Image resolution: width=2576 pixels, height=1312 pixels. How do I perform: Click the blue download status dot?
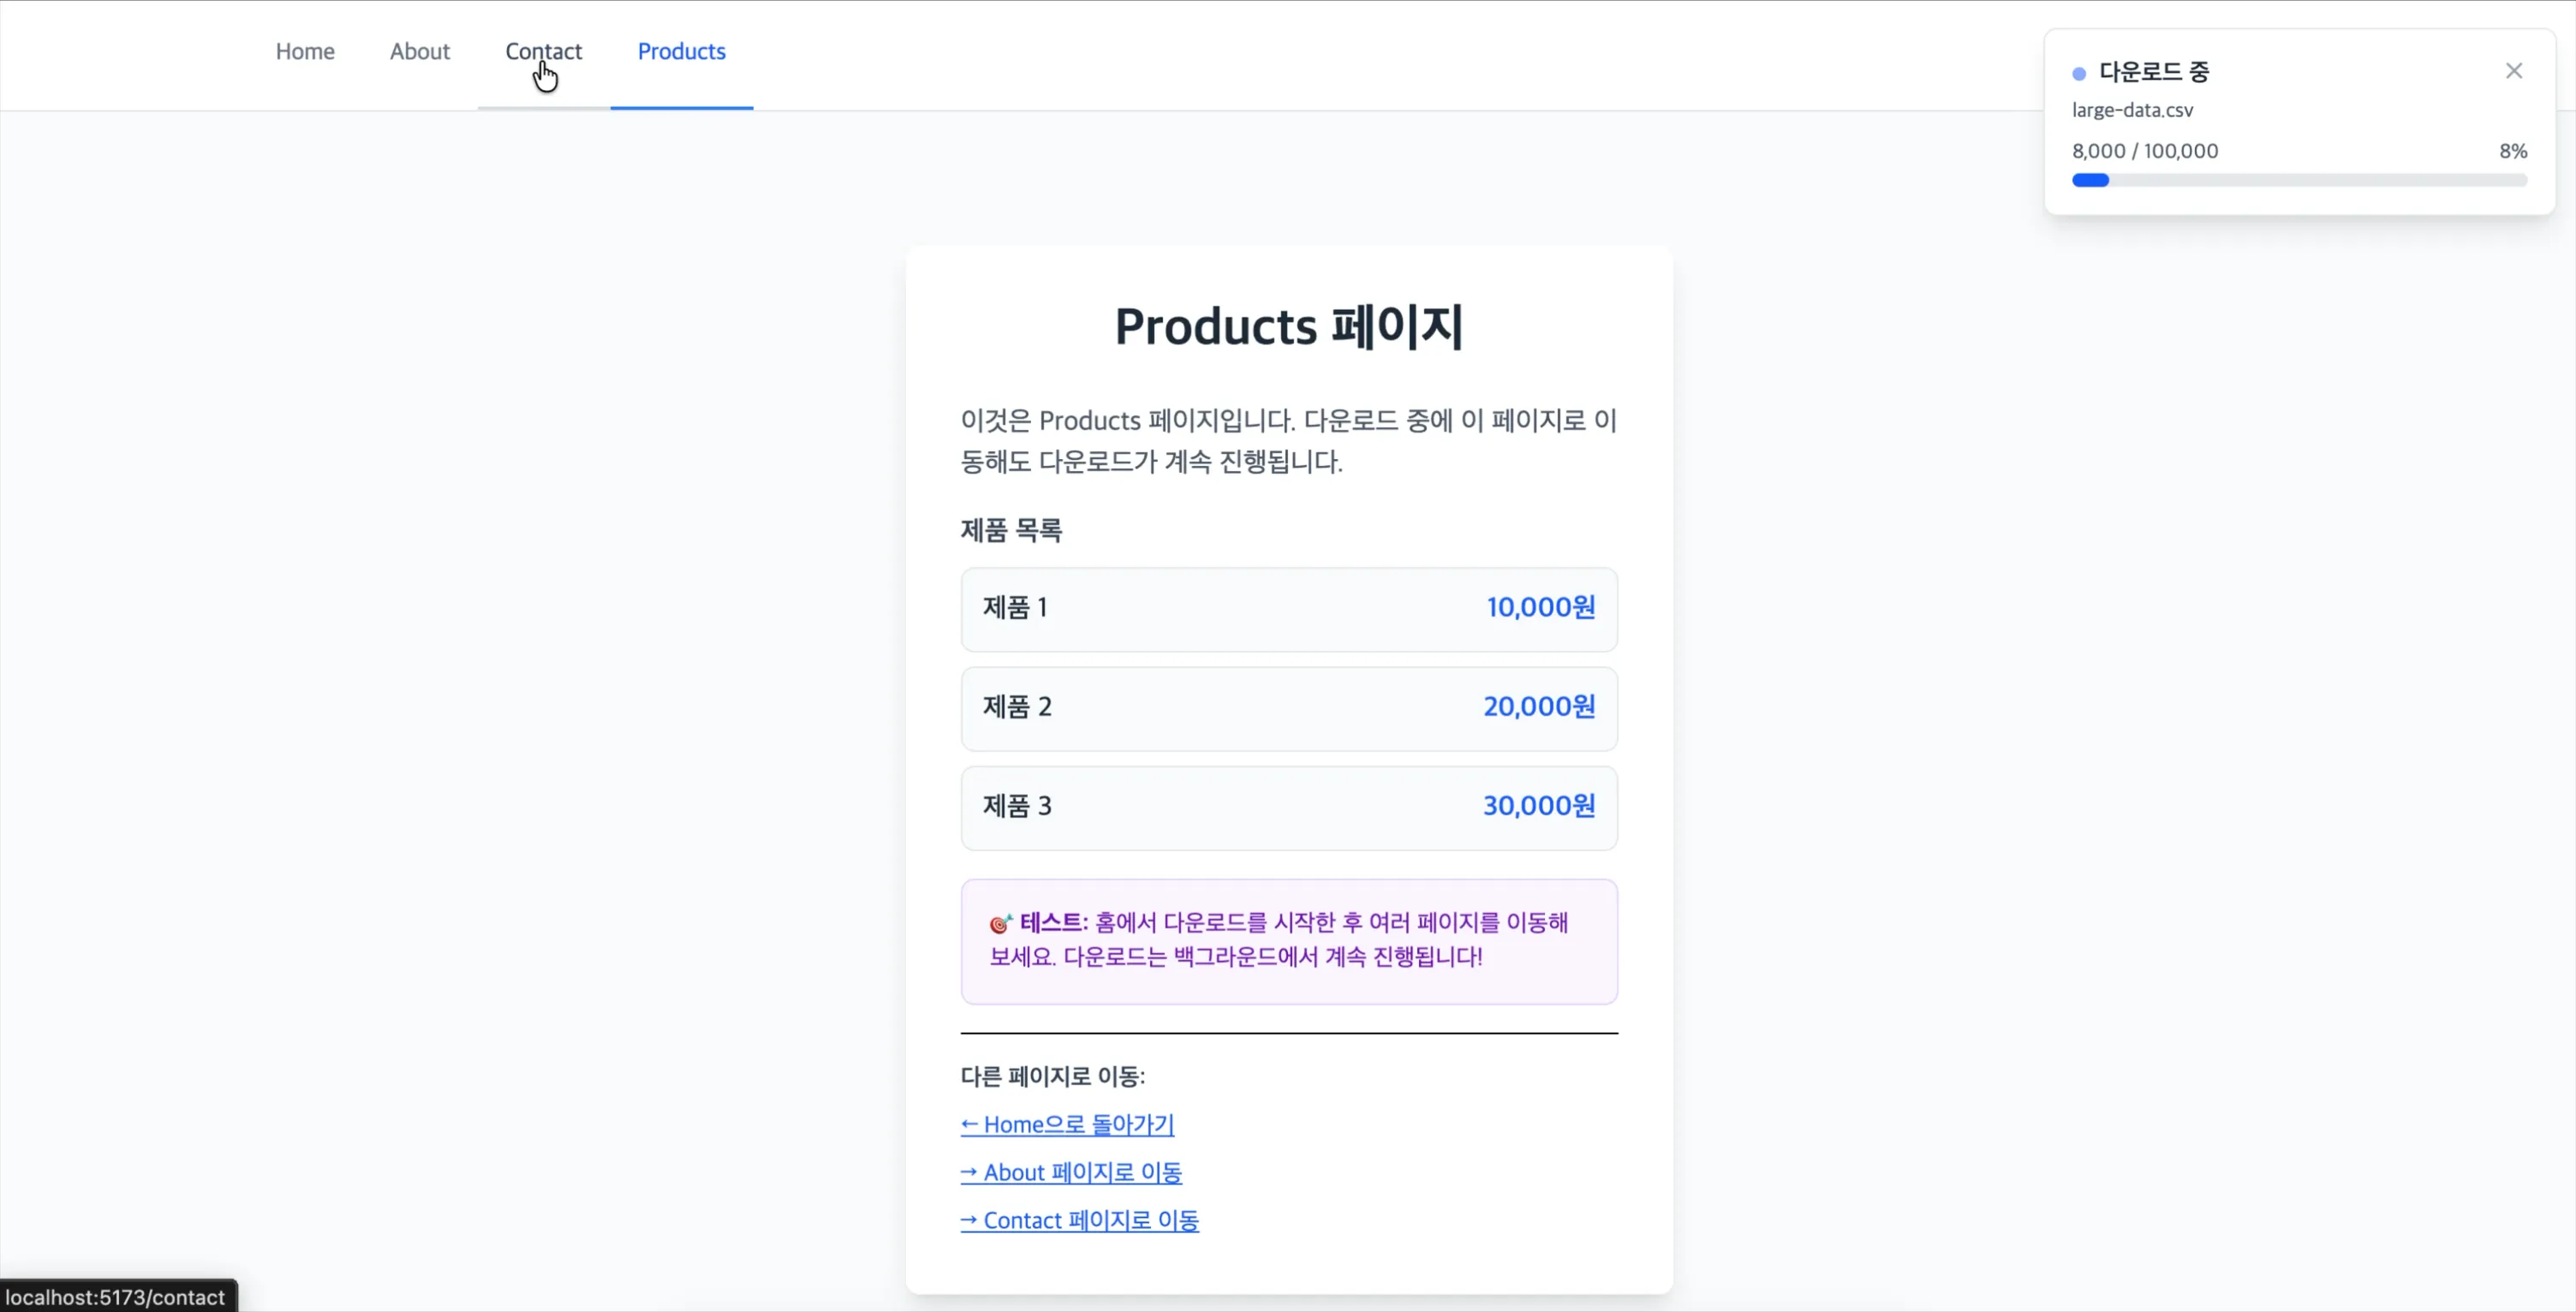click(2079, 73)
